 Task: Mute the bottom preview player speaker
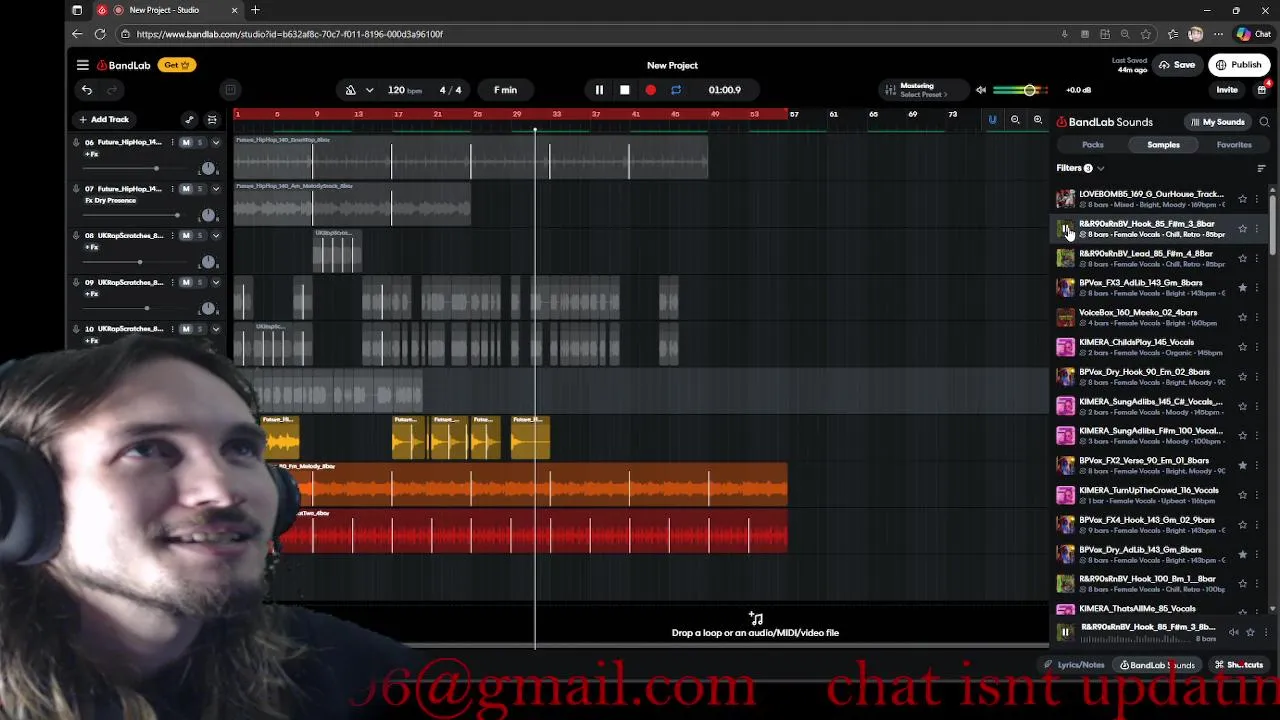tap(1233, 632)
